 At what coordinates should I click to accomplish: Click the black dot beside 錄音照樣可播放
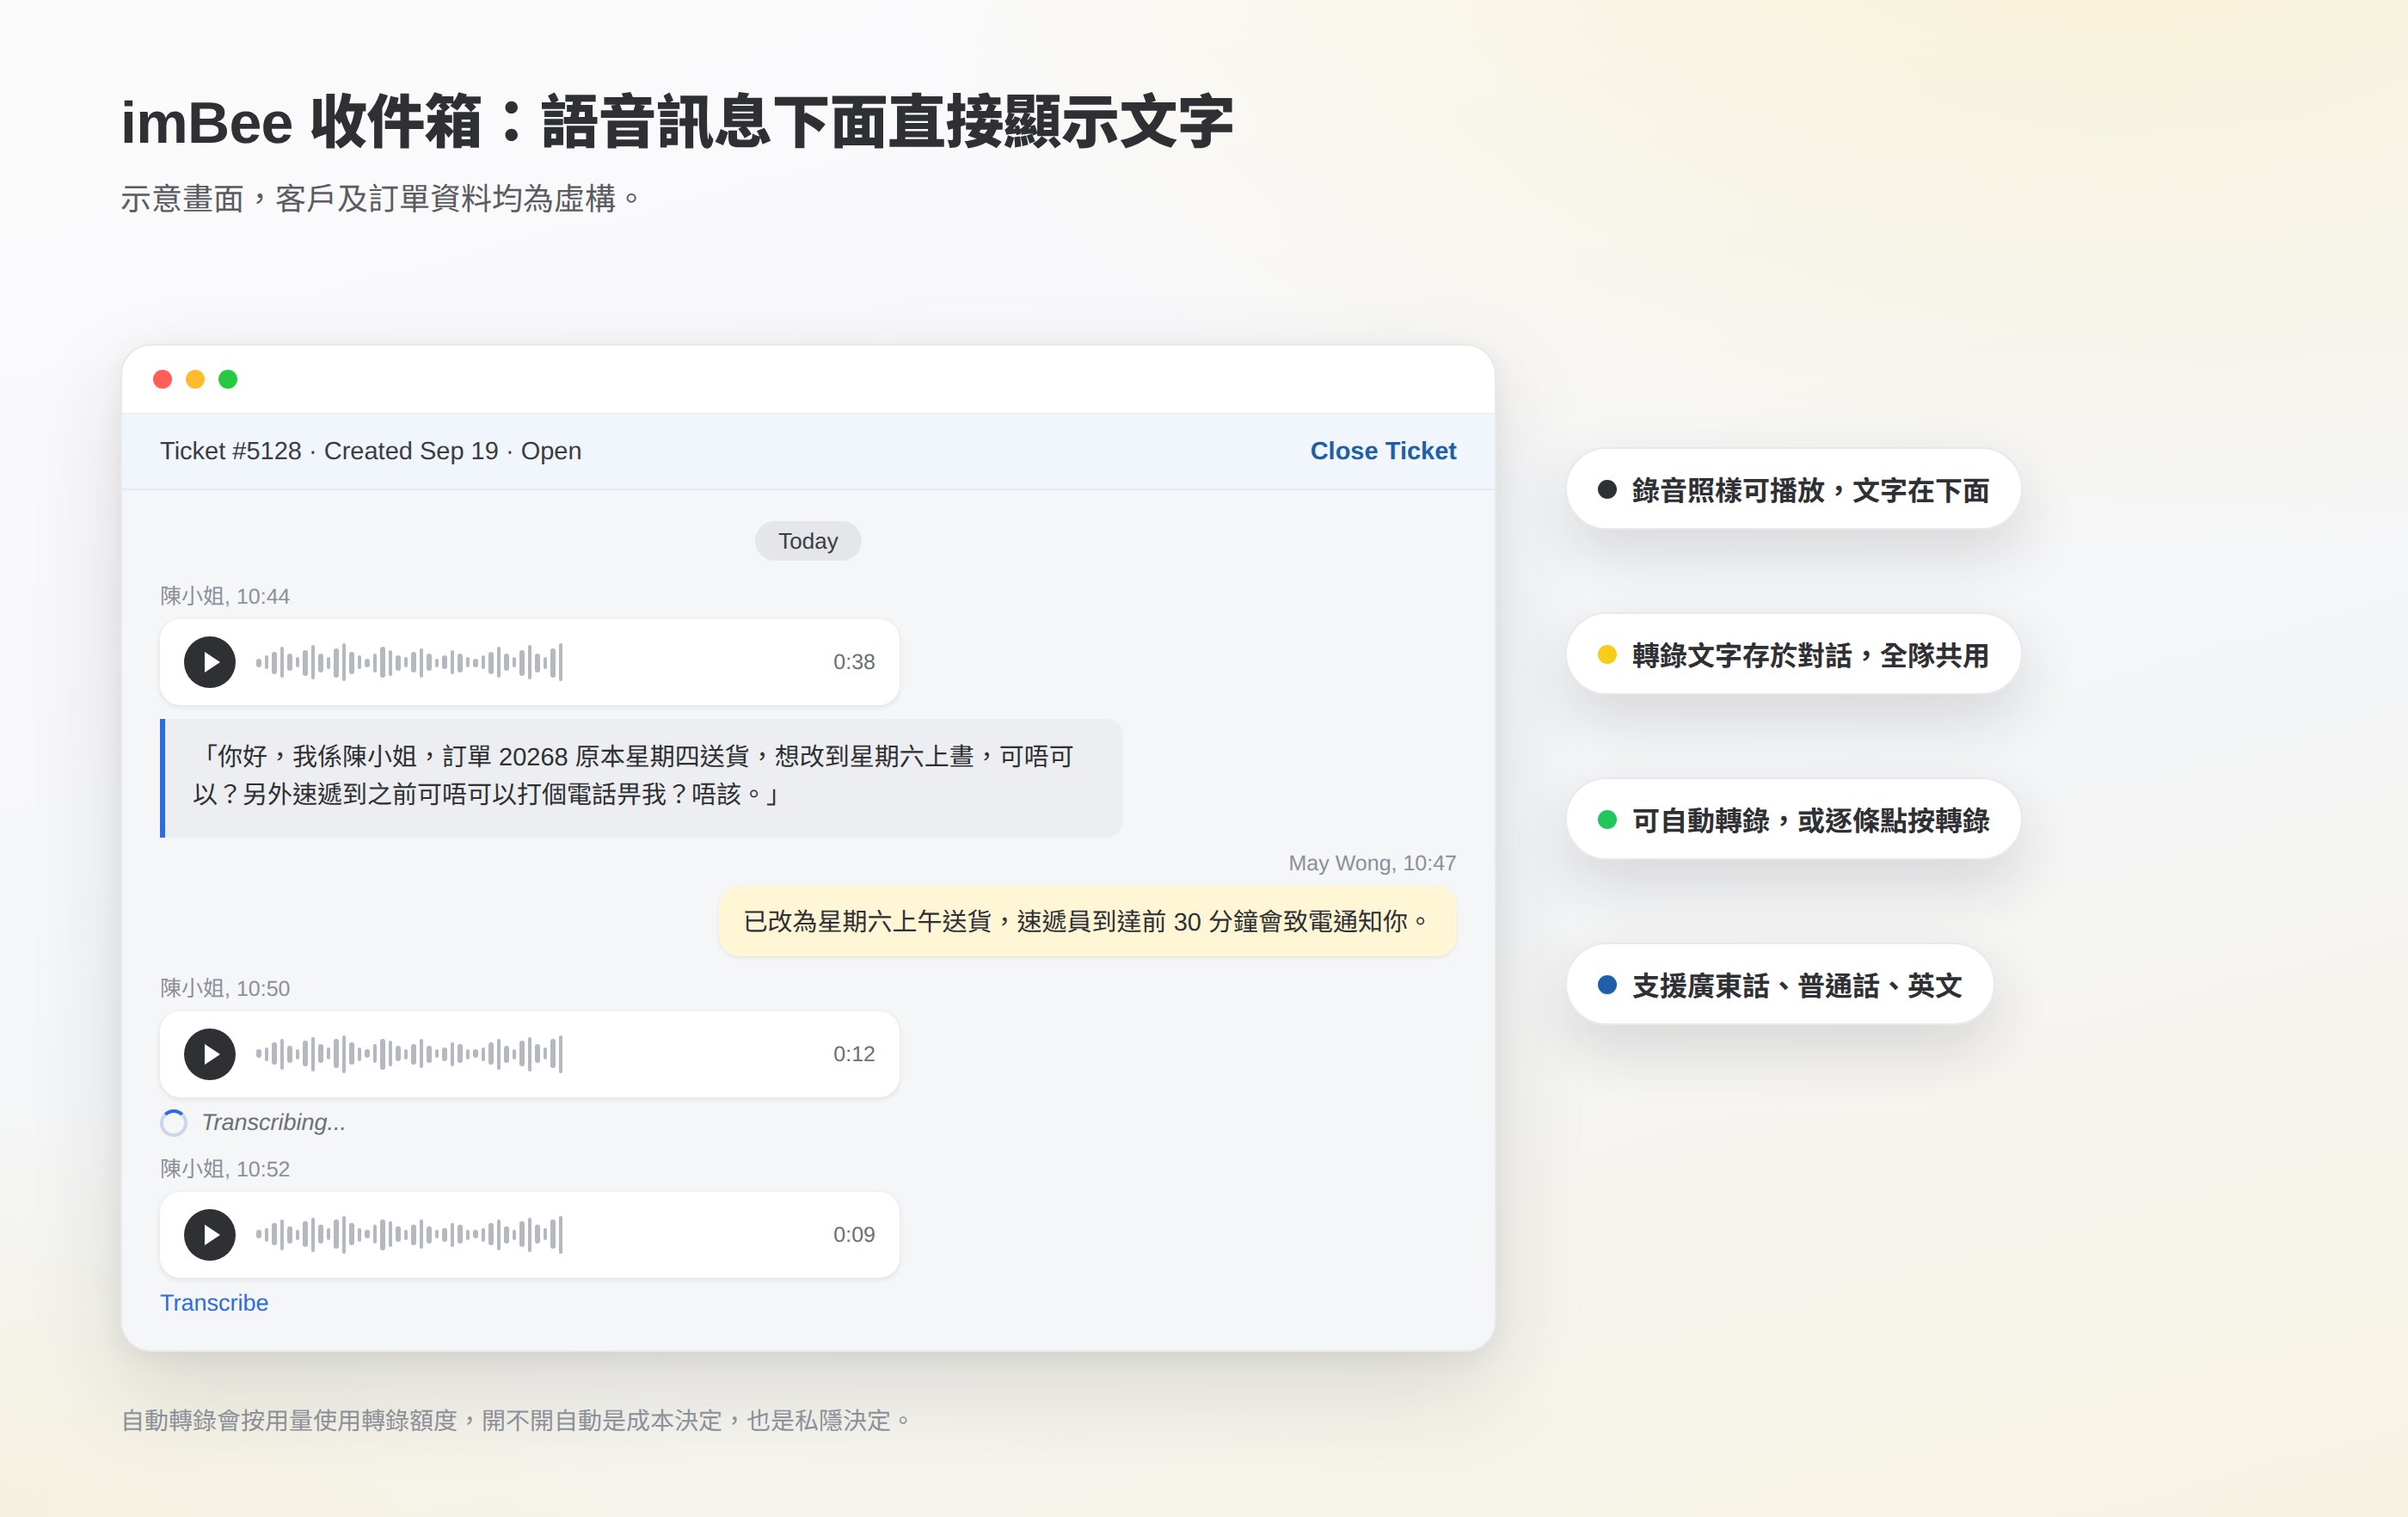[x=1607, y=490]
